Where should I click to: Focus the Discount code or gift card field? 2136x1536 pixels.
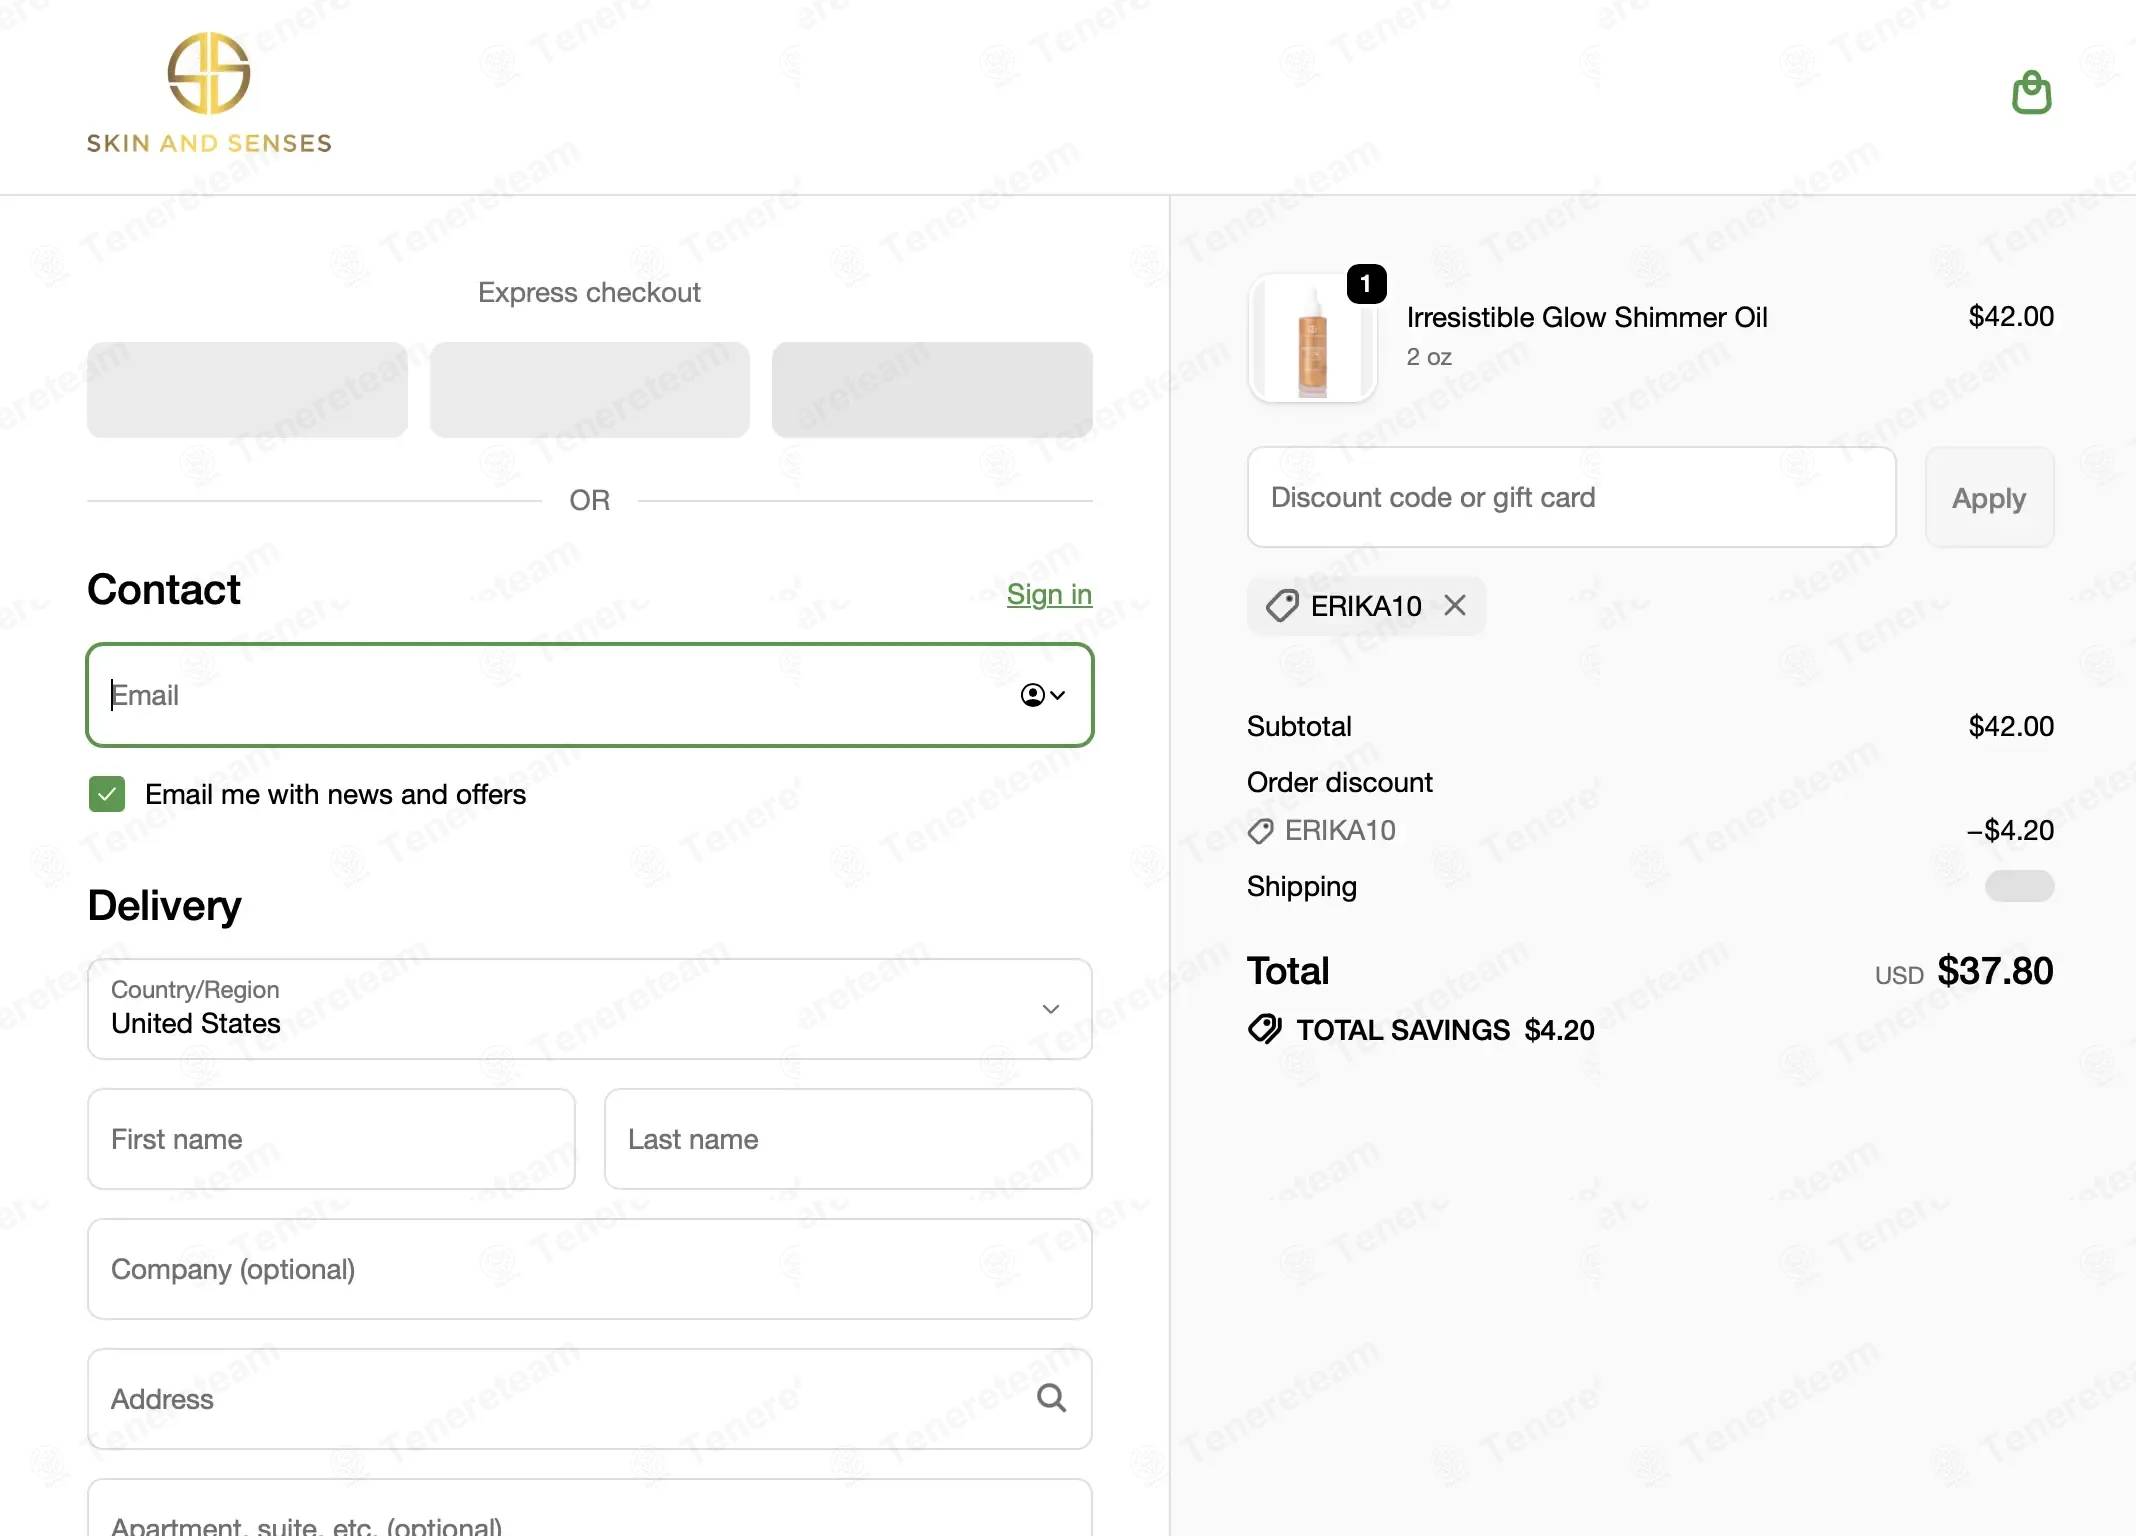1572,497
